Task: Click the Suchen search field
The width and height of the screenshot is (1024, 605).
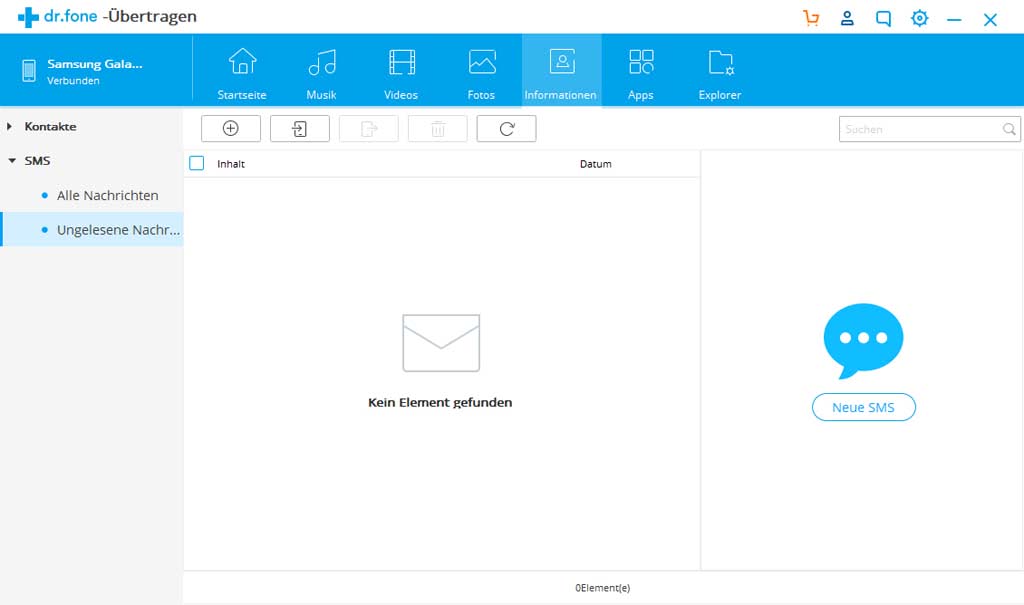Action: point(920,129)
